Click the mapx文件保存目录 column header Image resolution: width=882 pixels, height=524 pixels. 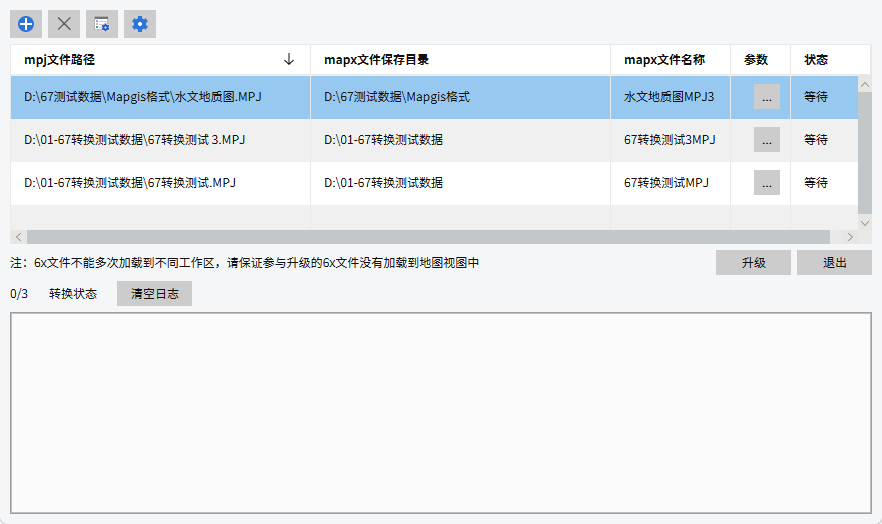pos(460,60)
